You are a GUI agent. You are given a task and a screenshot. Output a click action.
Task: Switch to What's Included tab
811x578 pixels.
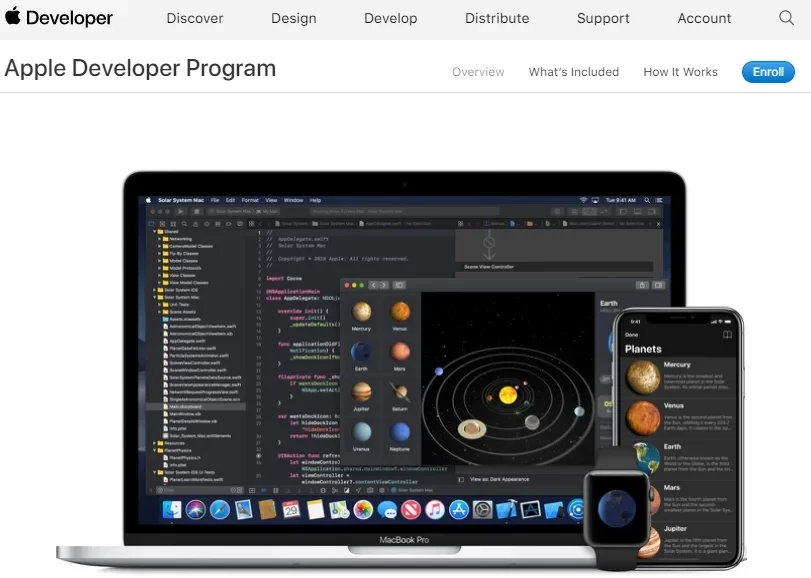click(574, 72)
